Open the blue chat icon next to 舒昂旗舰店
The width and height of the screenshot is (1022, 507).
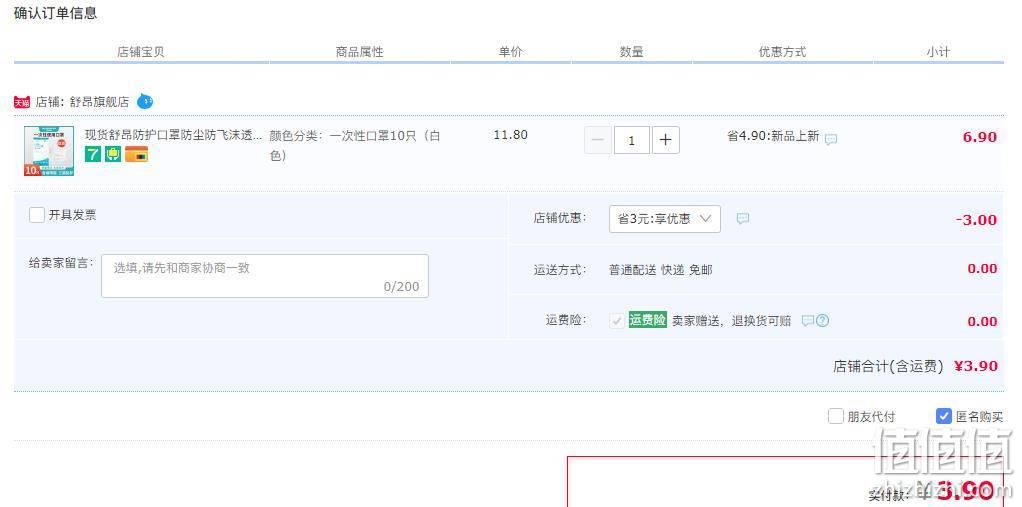[x=145, y=102]
